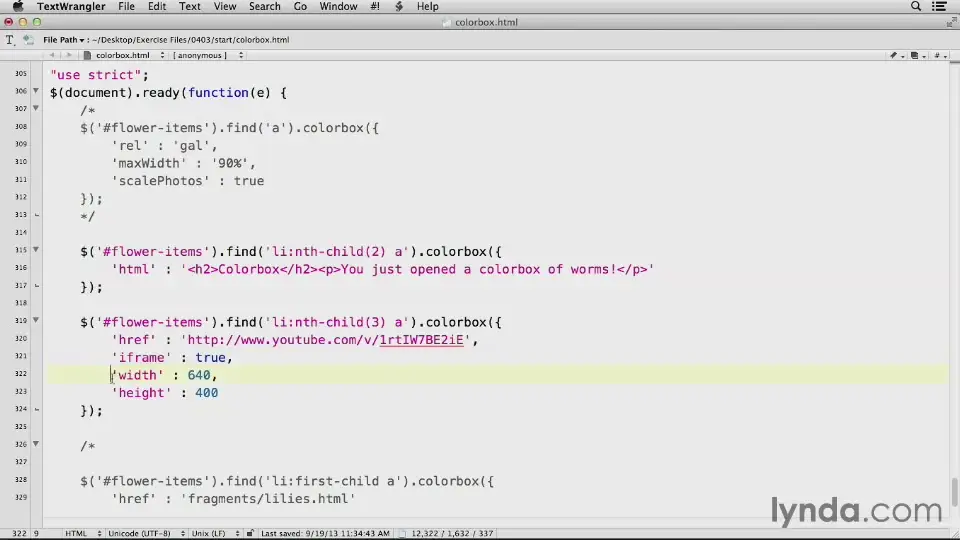960x540 pixels.
Task: Click the 'rel' : 'gal' line
Action: (164, 146)
